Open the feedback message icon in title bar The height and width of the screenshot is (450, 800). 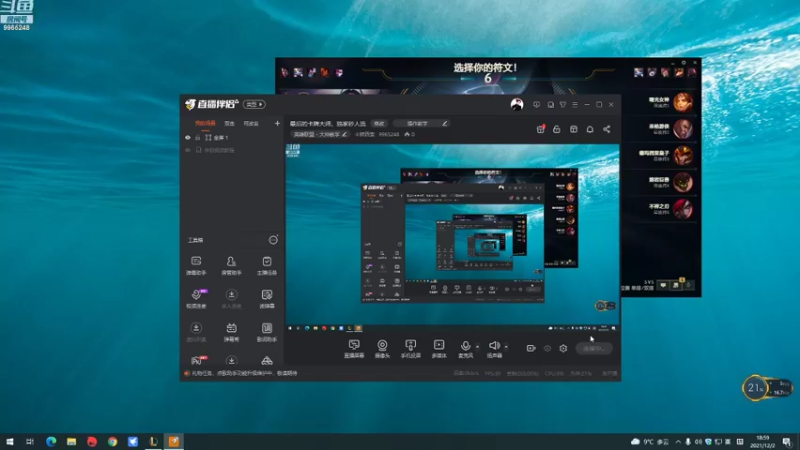pyautogui.click(x=536, y=105)
